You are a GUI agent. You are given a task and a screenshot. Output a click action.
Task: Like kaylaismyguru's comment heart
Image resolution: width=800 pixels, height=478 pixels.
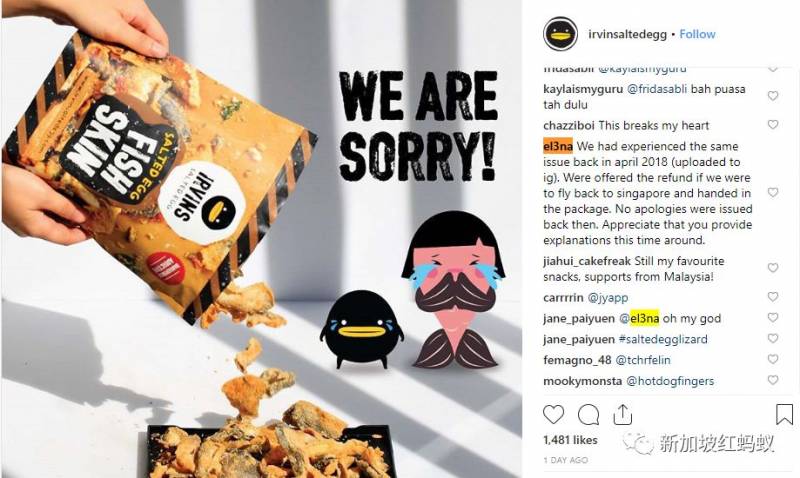point(773,96)
